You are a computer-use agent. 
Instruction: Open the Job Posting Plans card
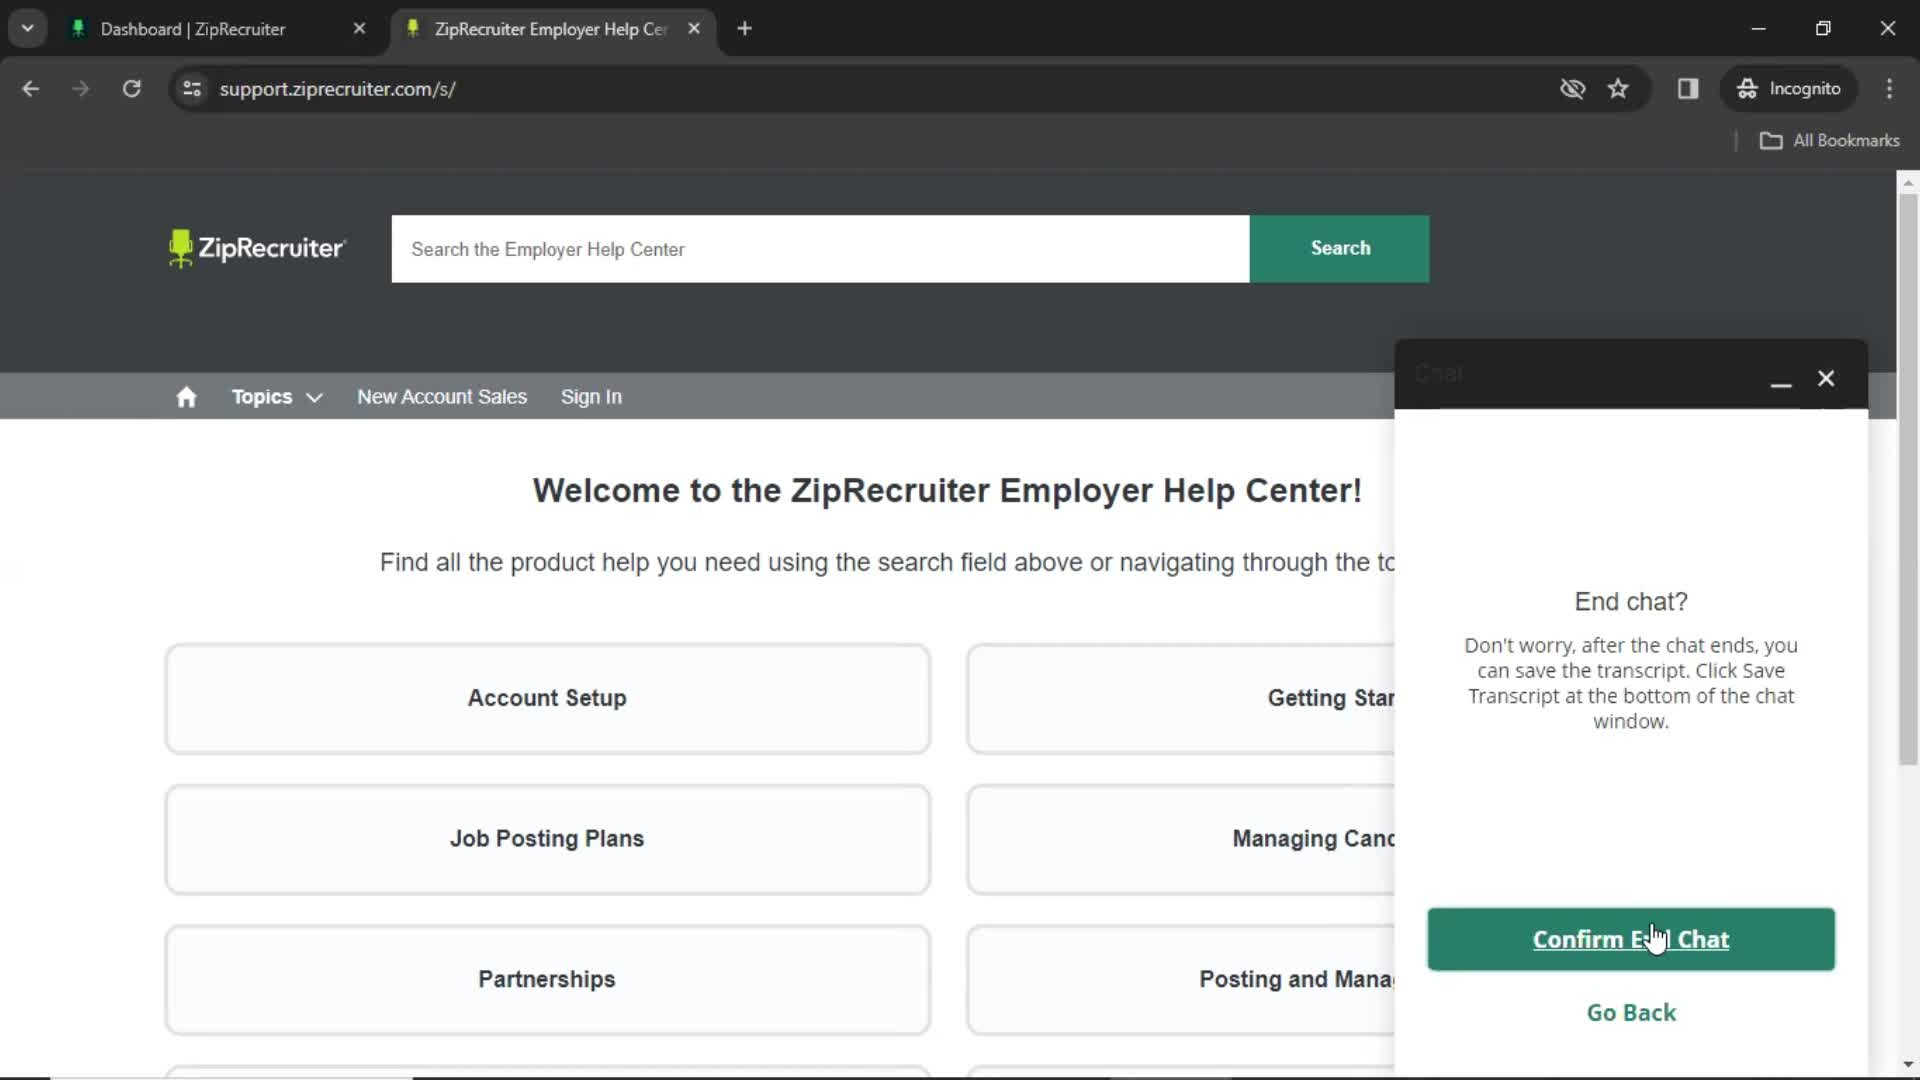coord(547,840)
